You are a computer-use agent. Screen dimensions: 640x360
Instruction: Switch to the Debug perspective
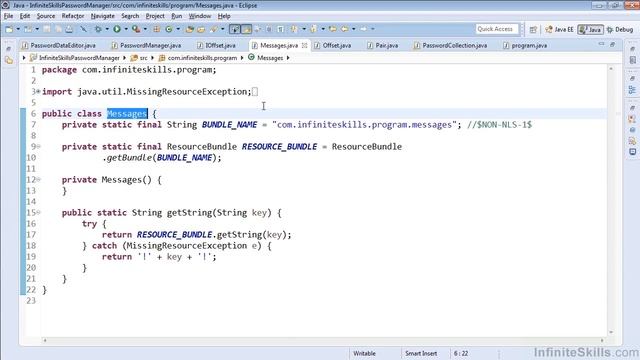620,30
